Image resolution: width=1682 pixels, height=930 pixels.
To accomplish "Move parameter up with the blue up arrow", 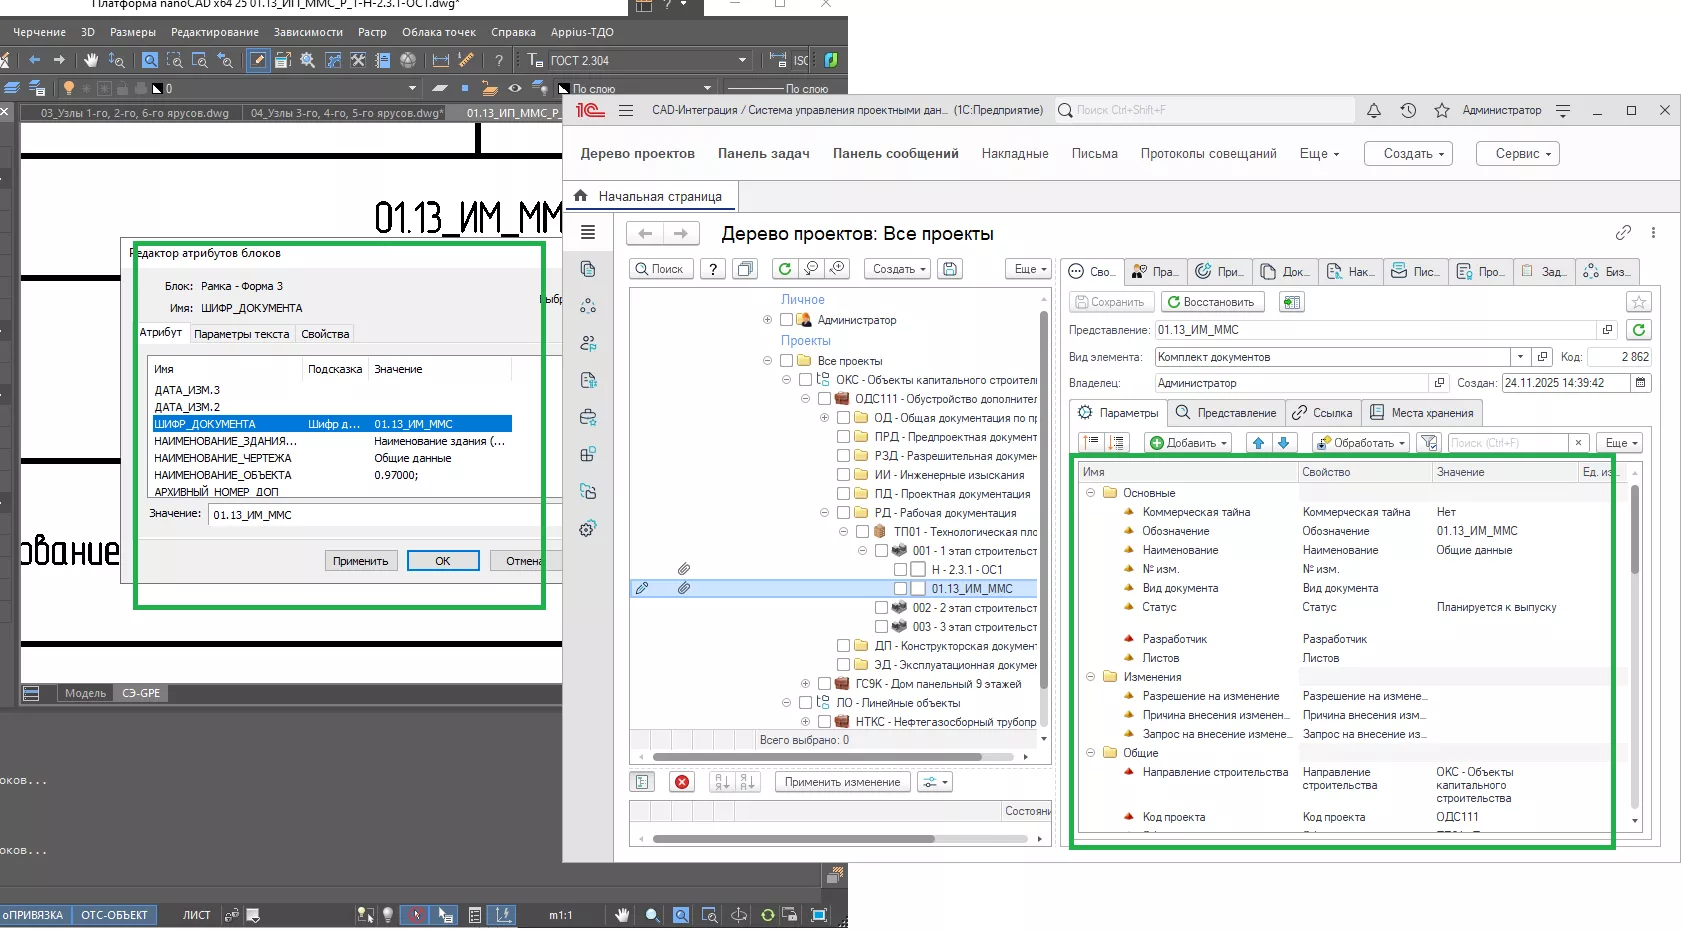I will 1258,443.
